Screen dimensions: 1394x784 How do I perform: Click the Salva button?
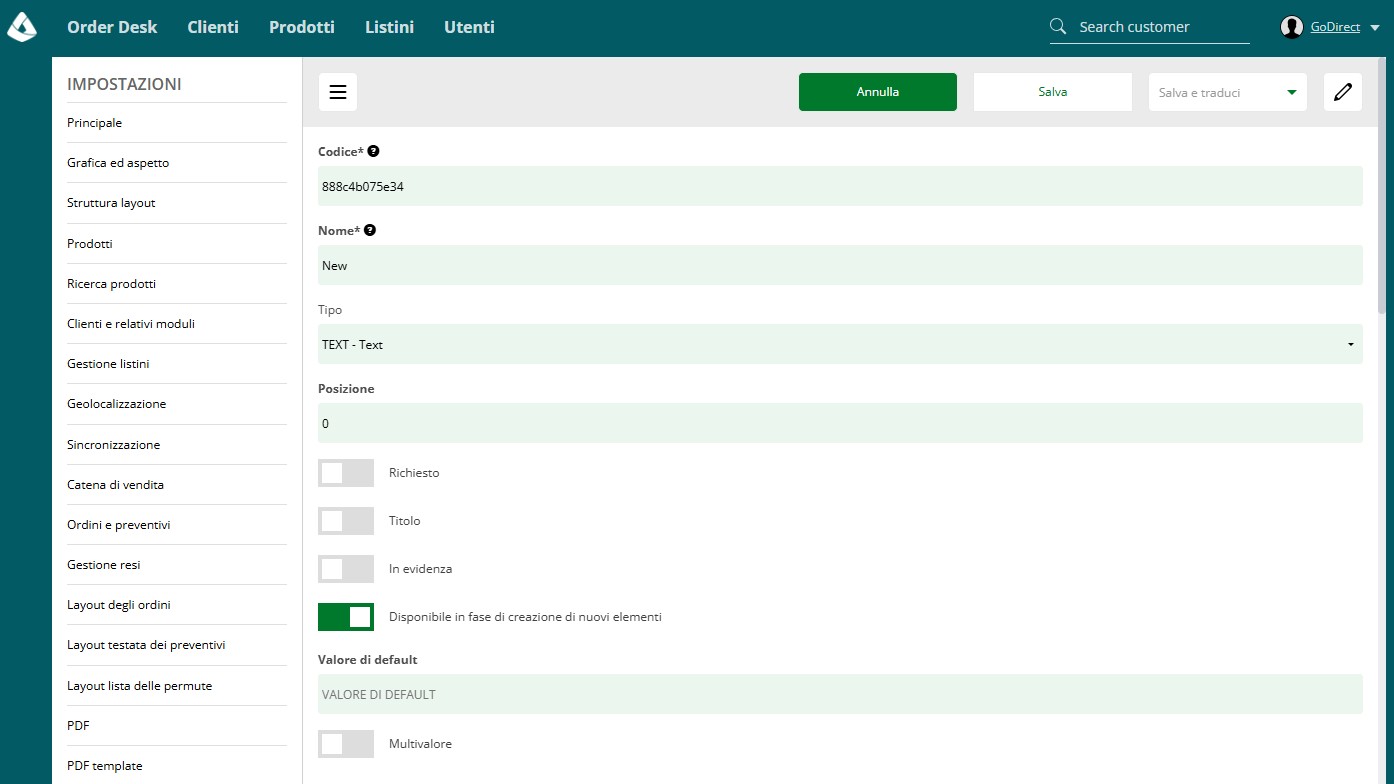point(1053,92)
